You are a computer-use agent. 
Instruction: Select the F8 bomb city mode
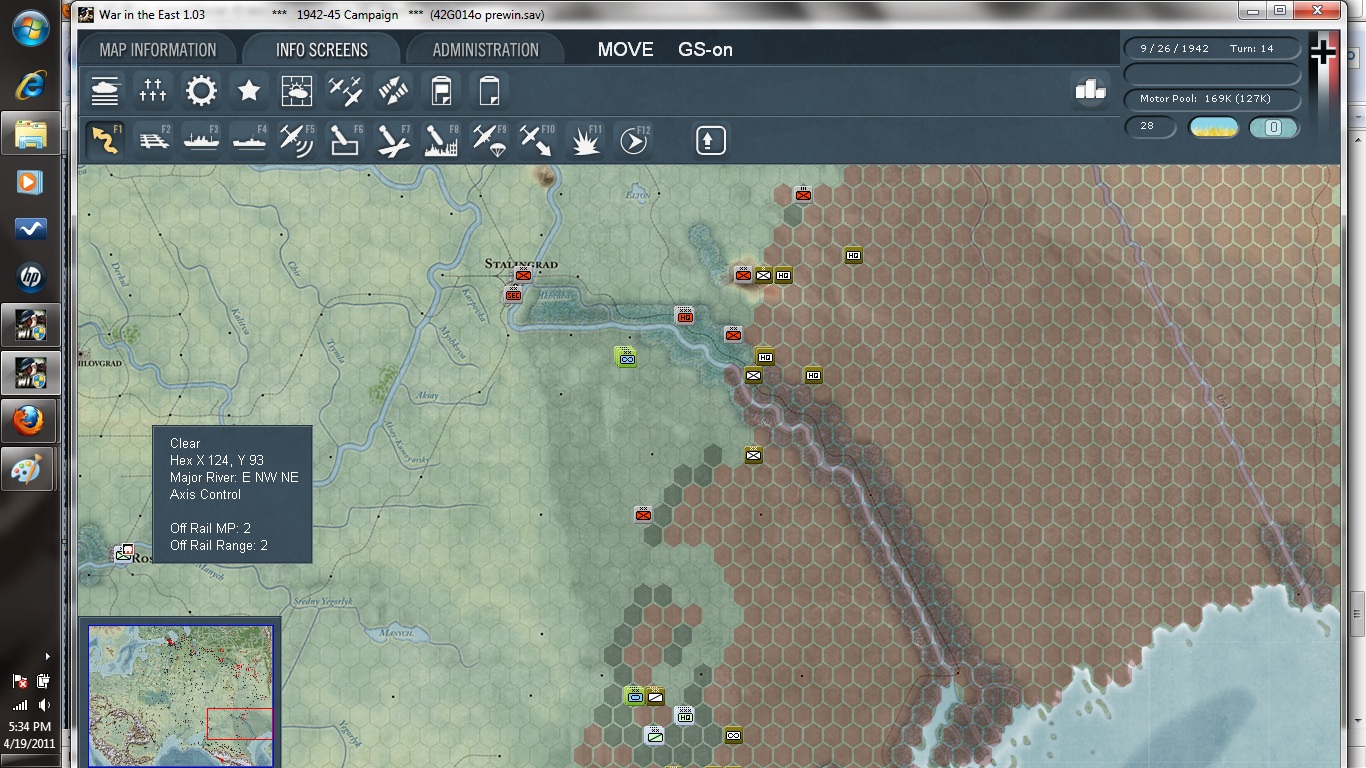[441, 140]
